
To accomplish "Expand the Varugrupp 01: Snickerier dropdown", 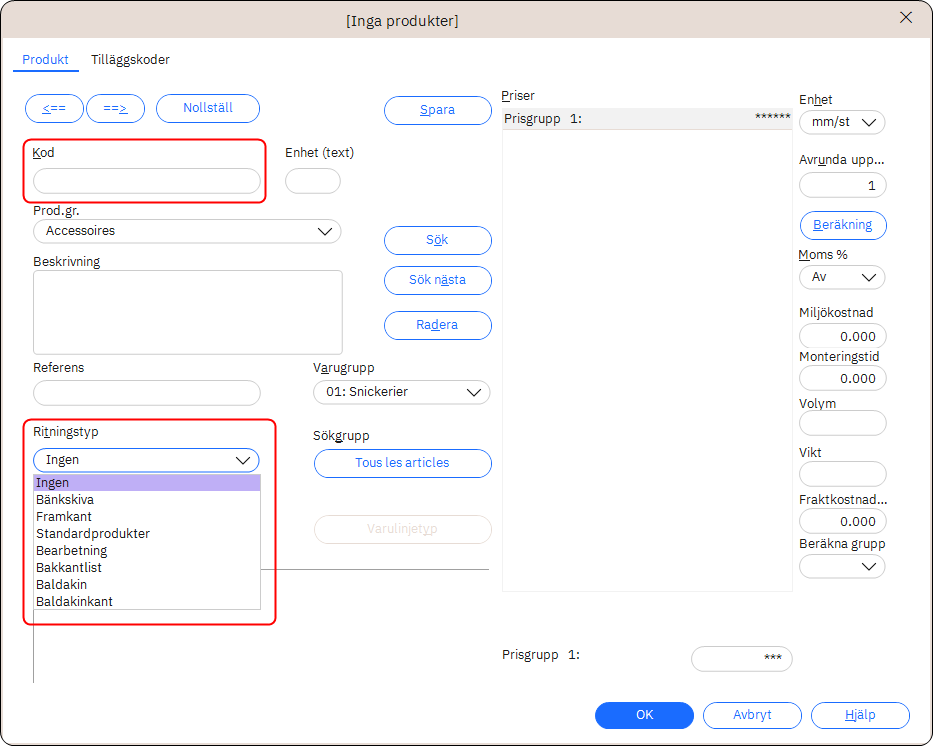I will click(x=401, y=392).
